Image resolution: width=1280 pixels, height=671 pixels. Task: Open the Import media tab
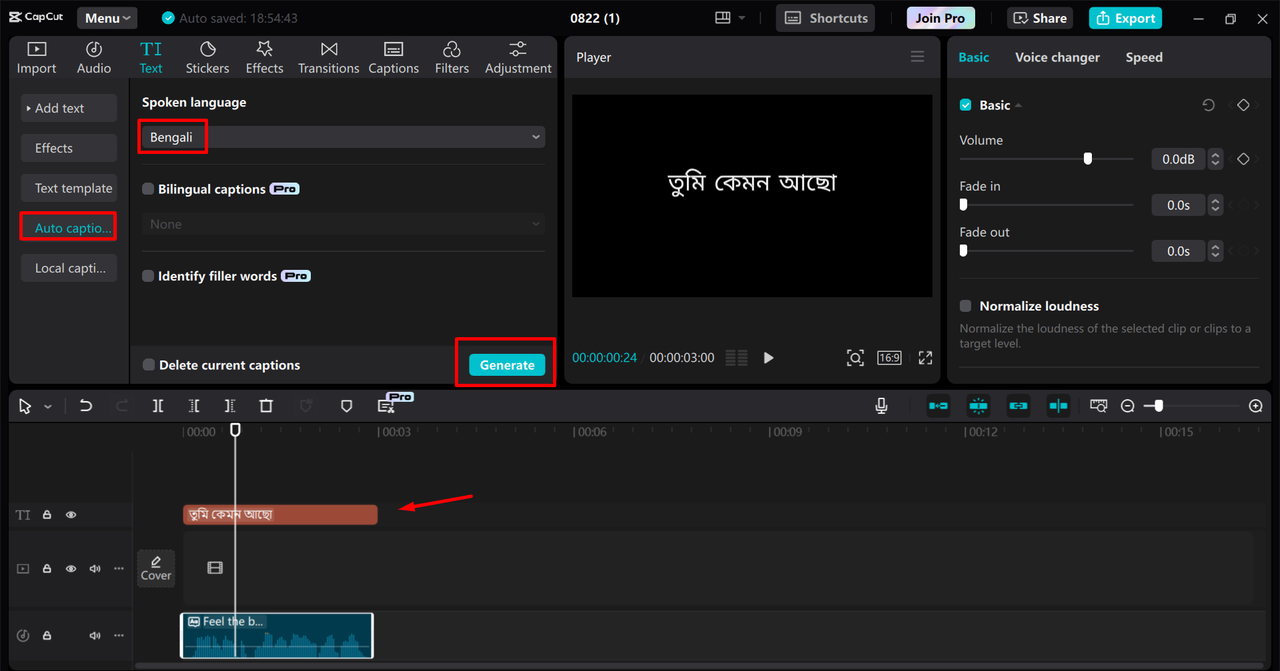pyautogui.click(x=36, y=58)
